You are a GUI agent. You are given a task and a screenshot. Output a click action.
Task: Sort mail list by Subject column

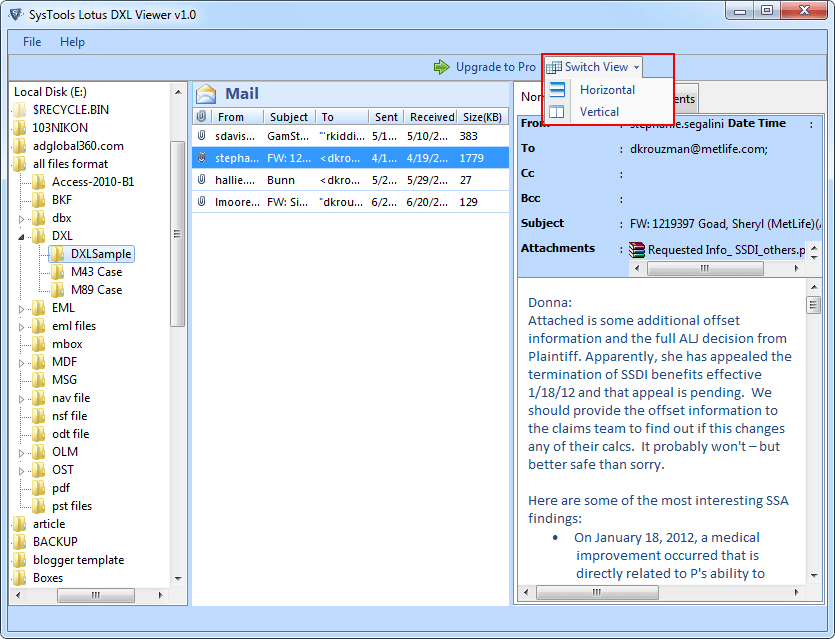tap(290, 117)
